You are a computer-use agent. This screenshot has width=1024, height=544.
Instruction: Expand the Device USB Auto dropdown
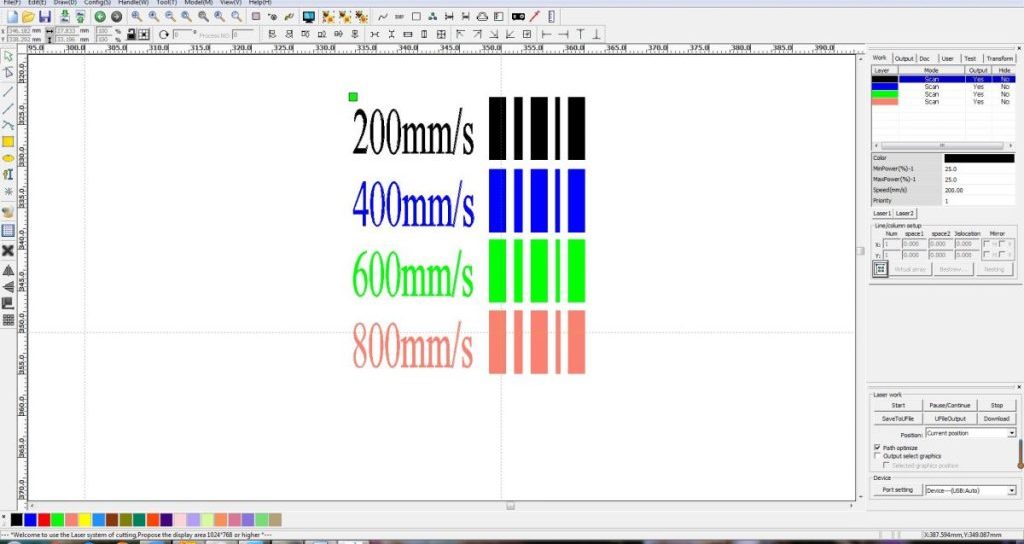pos(971,490)
